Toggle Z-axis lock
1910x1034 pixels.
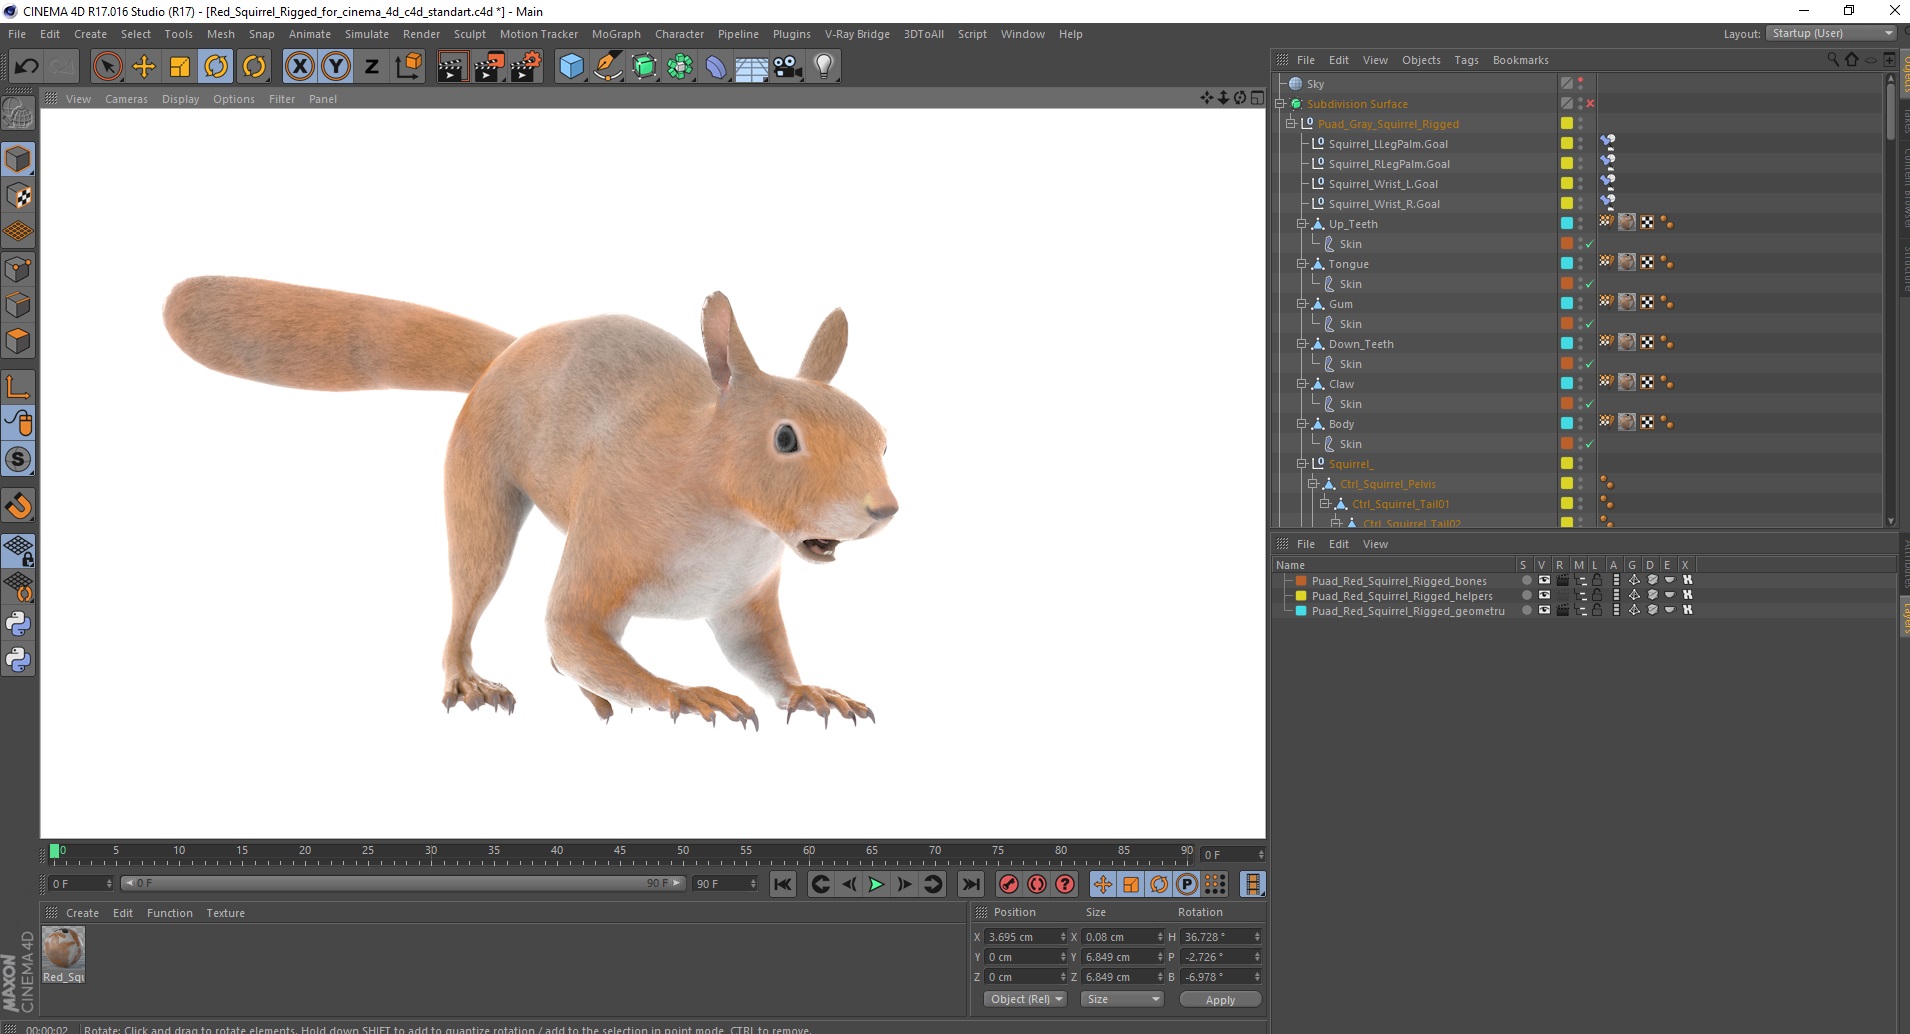pyautogui.click(x=372, y=67)
